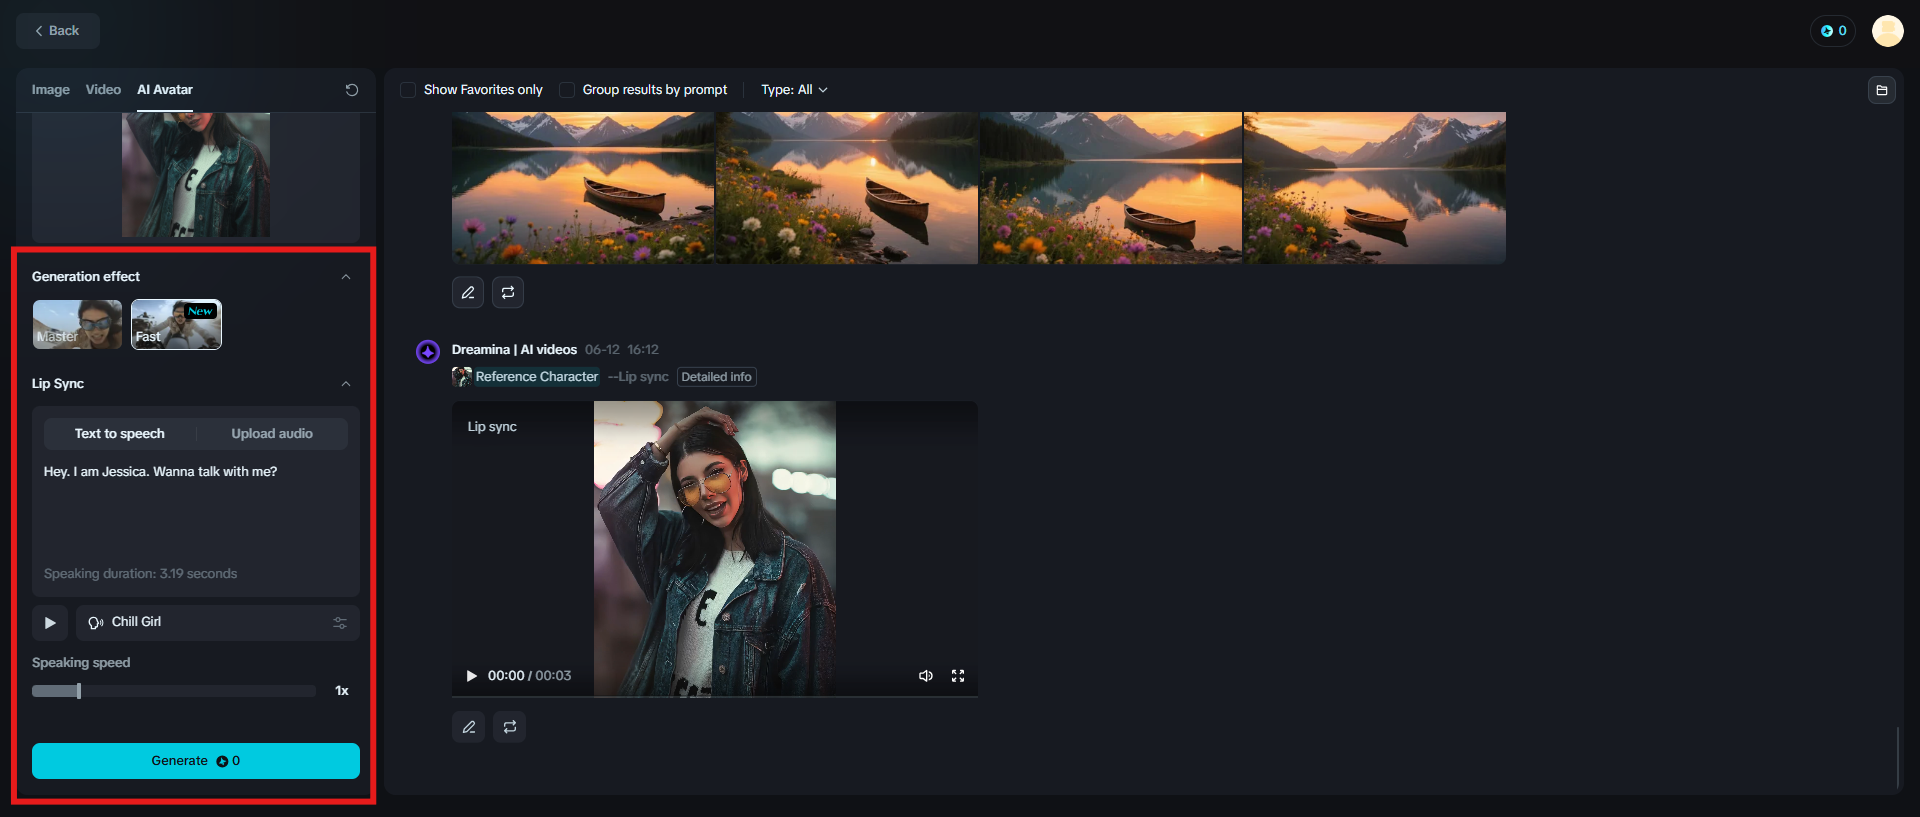
Task: Click the 'Dreamina | AI videos' title
Action: (x=514, y=350)
